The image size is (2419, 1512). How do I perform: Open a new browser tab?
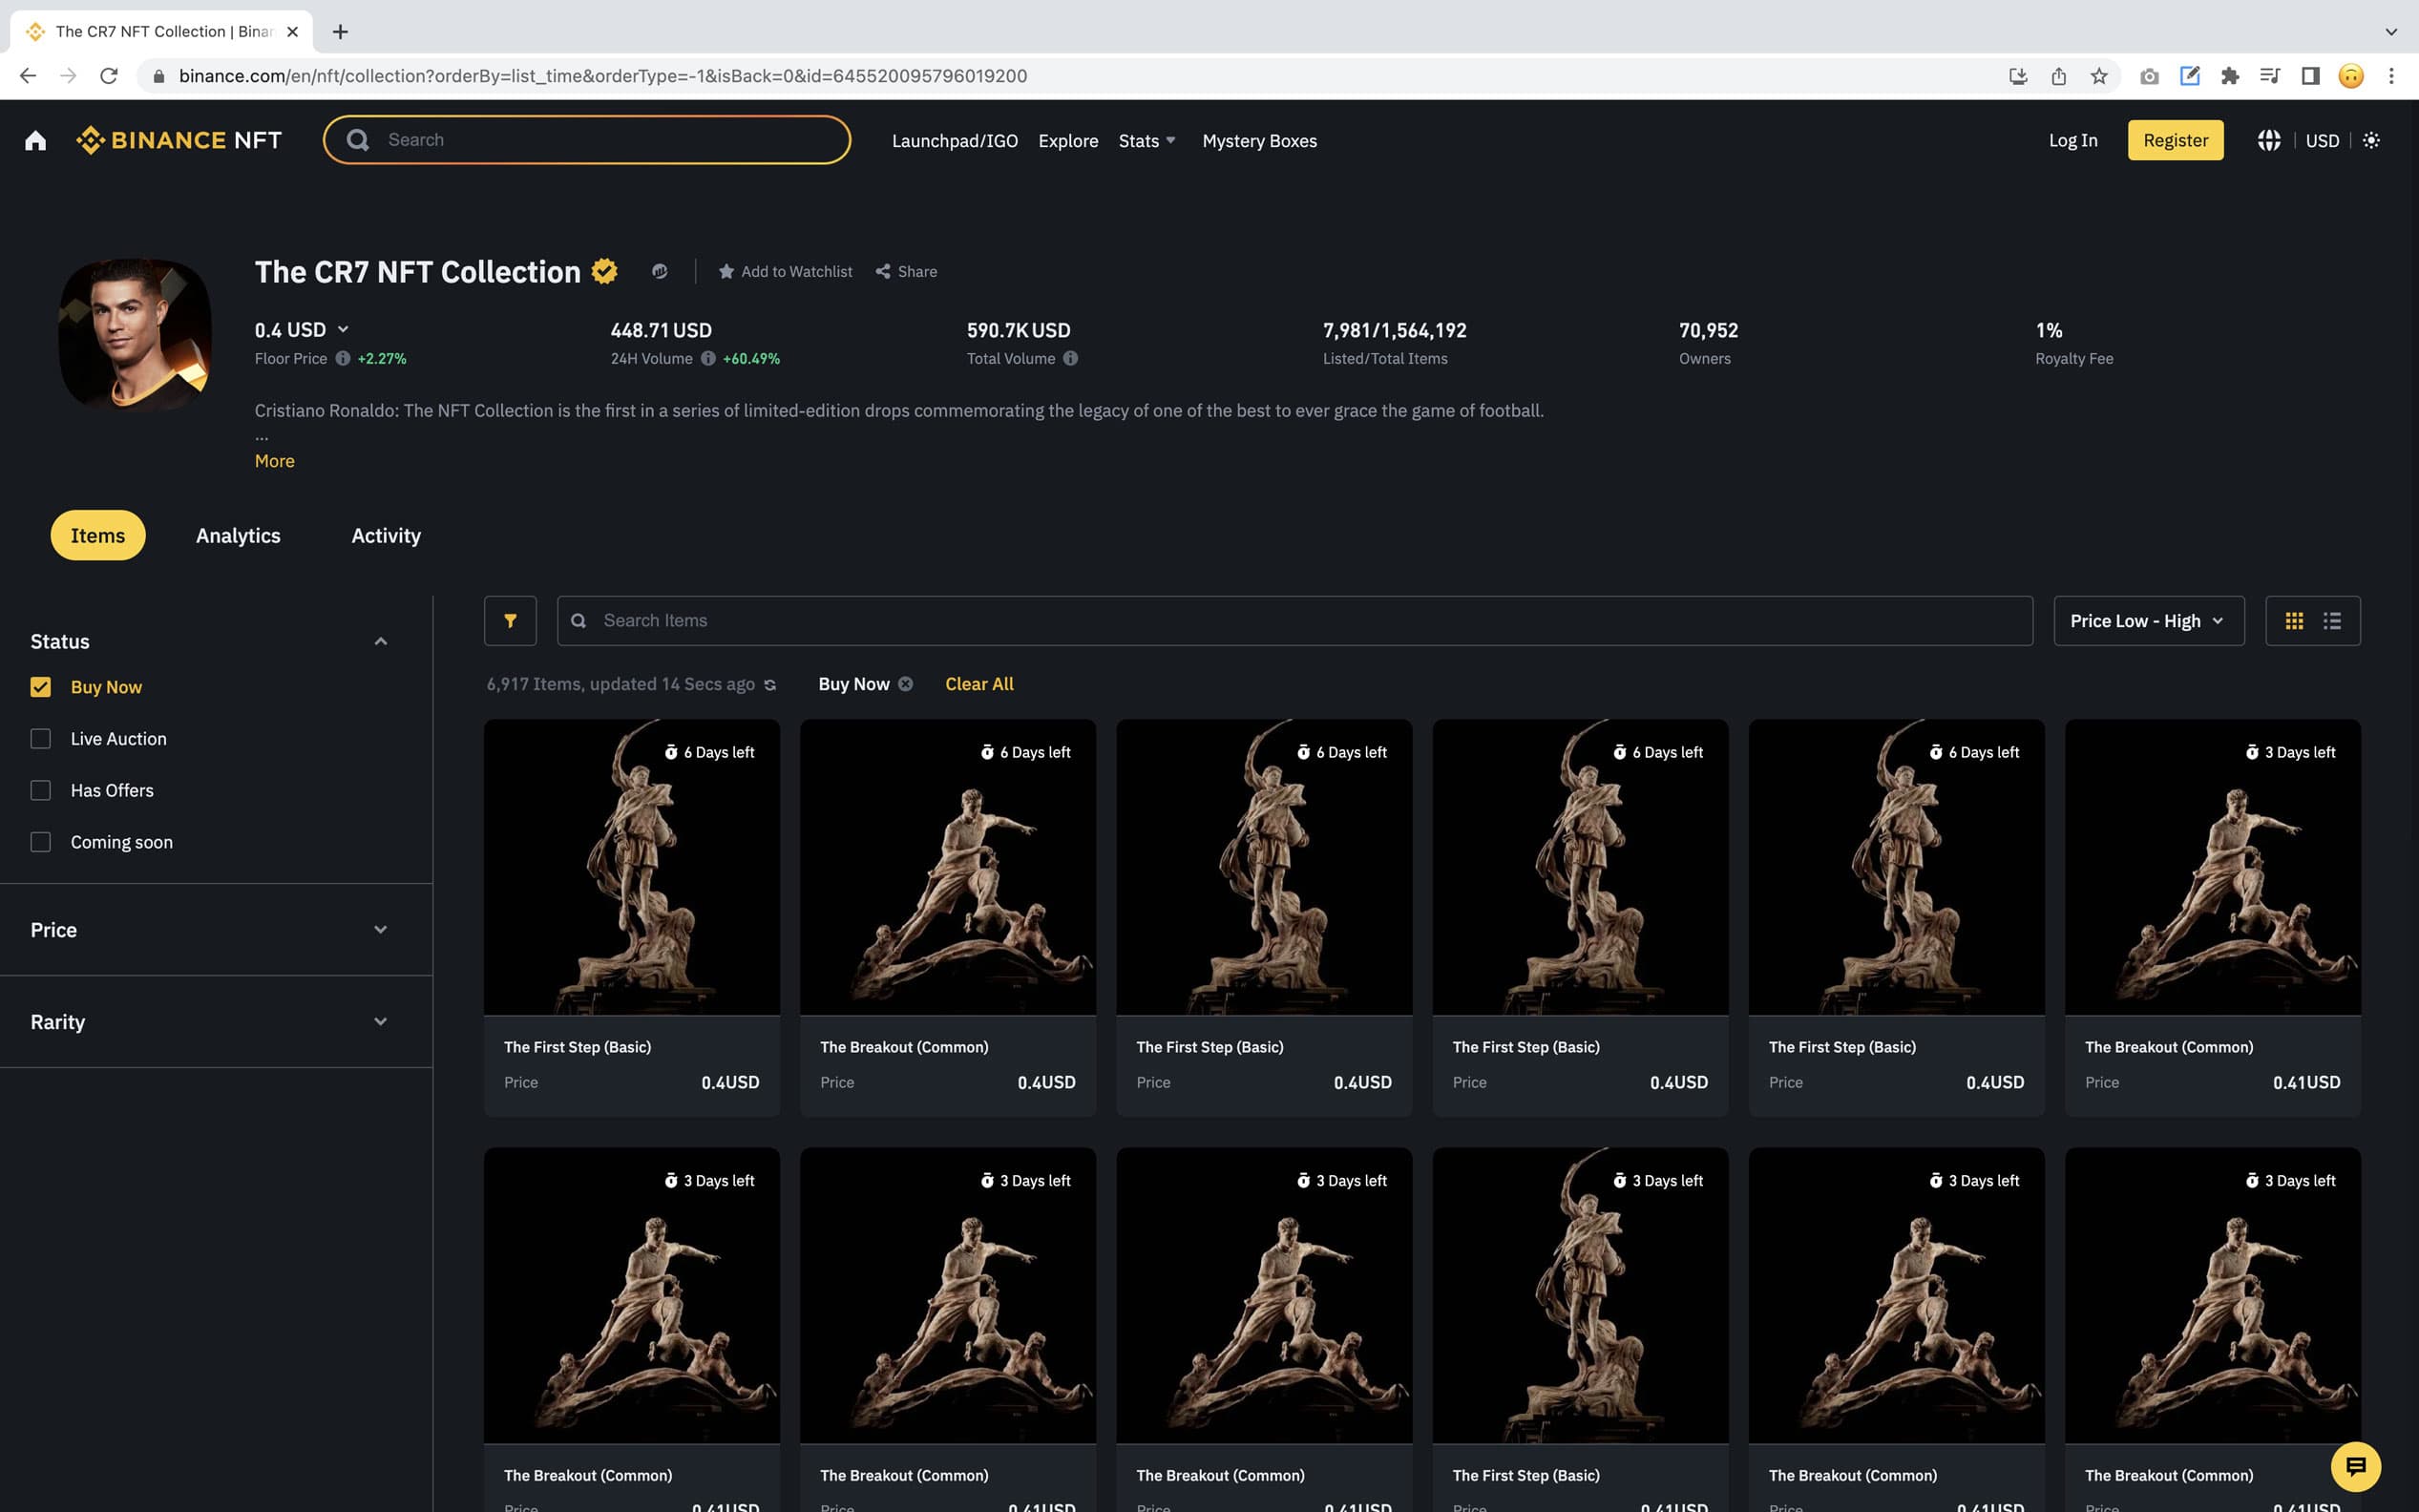(340, 32)
